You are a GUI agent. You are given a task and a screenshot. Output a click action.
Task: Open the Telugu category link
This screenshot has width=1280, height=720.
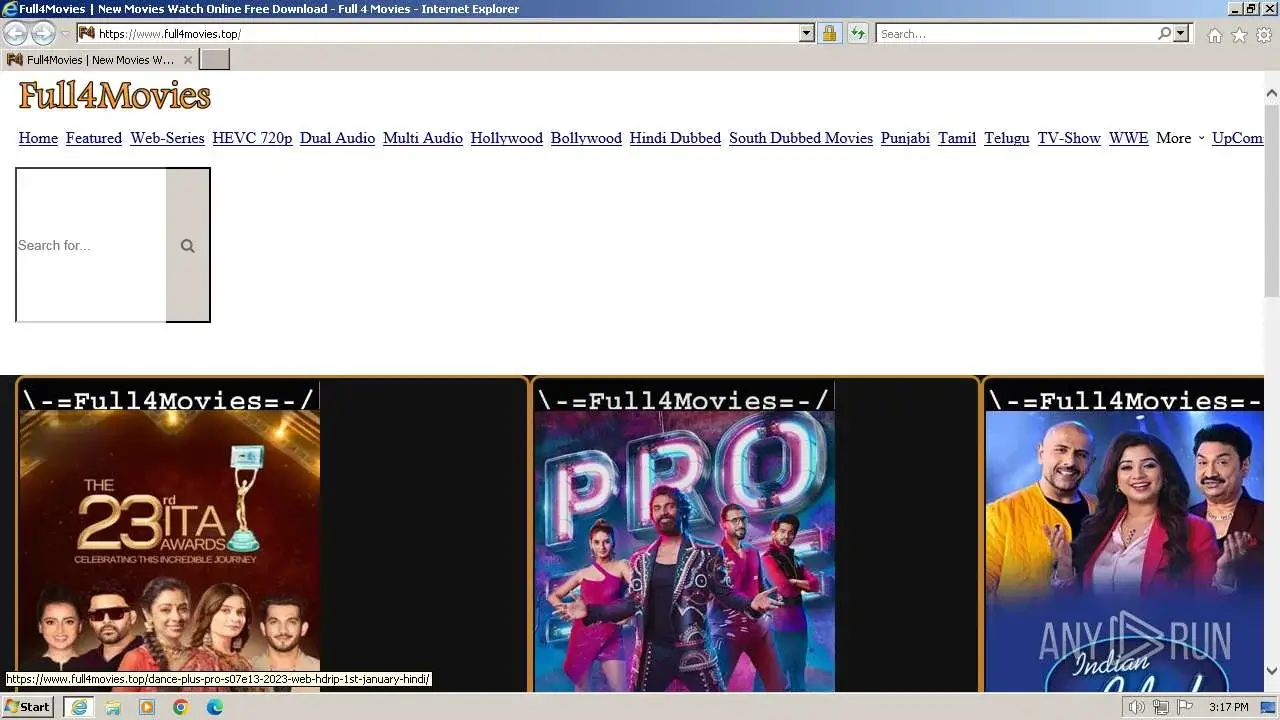click(x=1006, y=138)
